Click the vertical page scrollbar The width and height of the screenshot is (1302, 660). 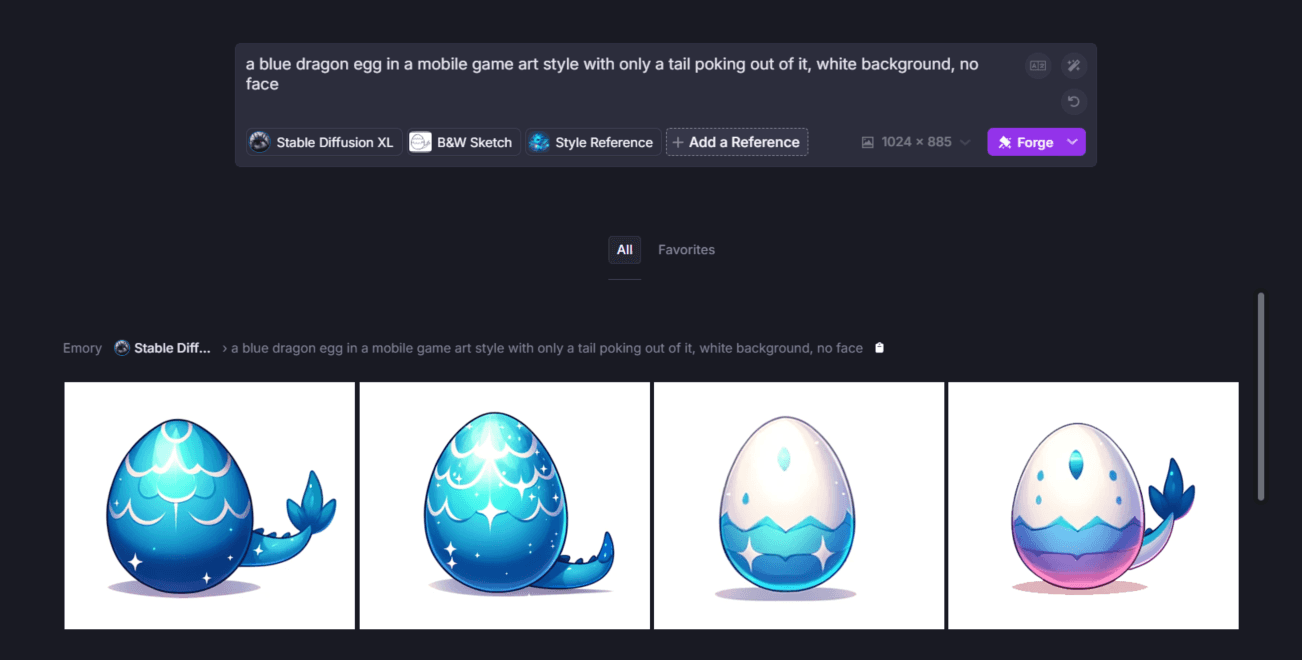pos(1261,396)
